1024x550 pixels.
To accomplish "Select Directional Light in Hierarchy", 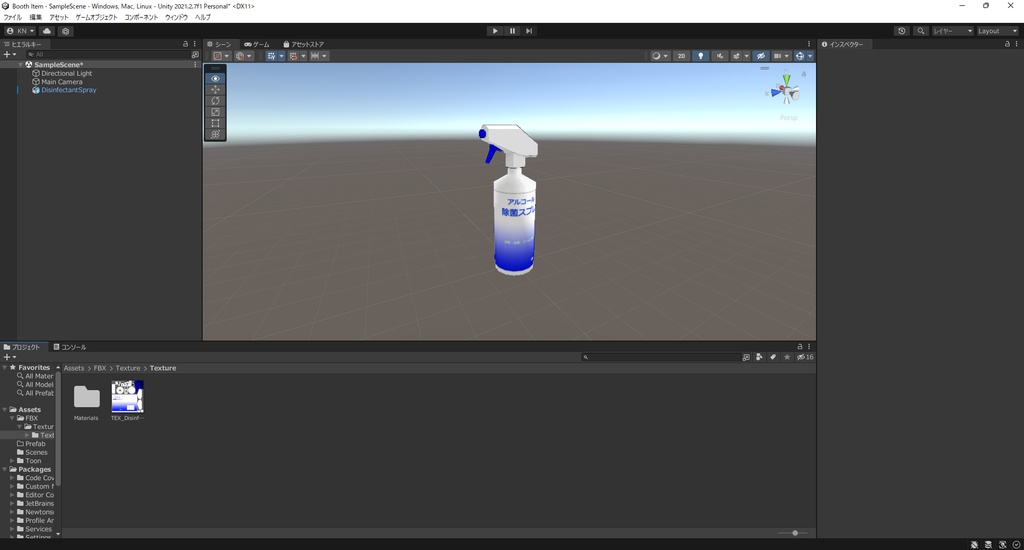I will tap(67, 73).
